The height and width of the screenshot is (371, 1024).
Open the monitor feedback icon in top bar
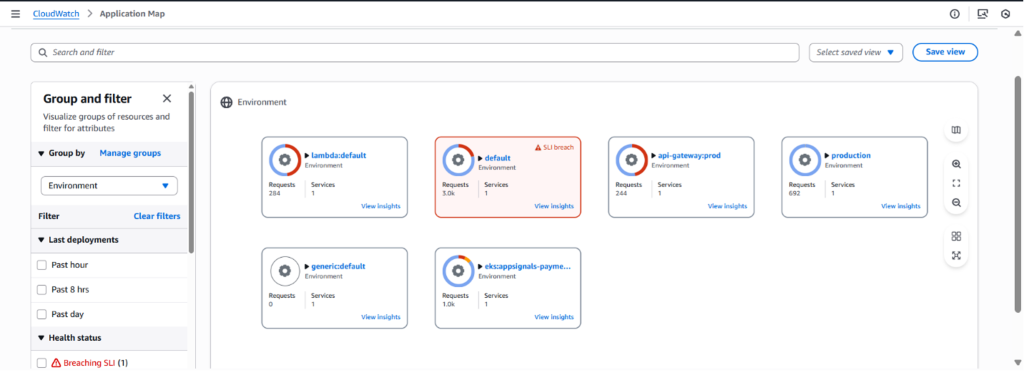tap(982, 14)
